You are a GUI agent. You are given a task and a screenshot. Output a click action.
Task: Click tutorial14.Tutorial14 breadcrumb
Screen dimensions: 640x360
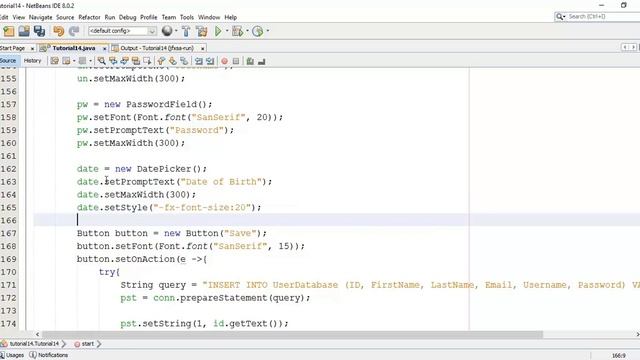click(34, 344)
